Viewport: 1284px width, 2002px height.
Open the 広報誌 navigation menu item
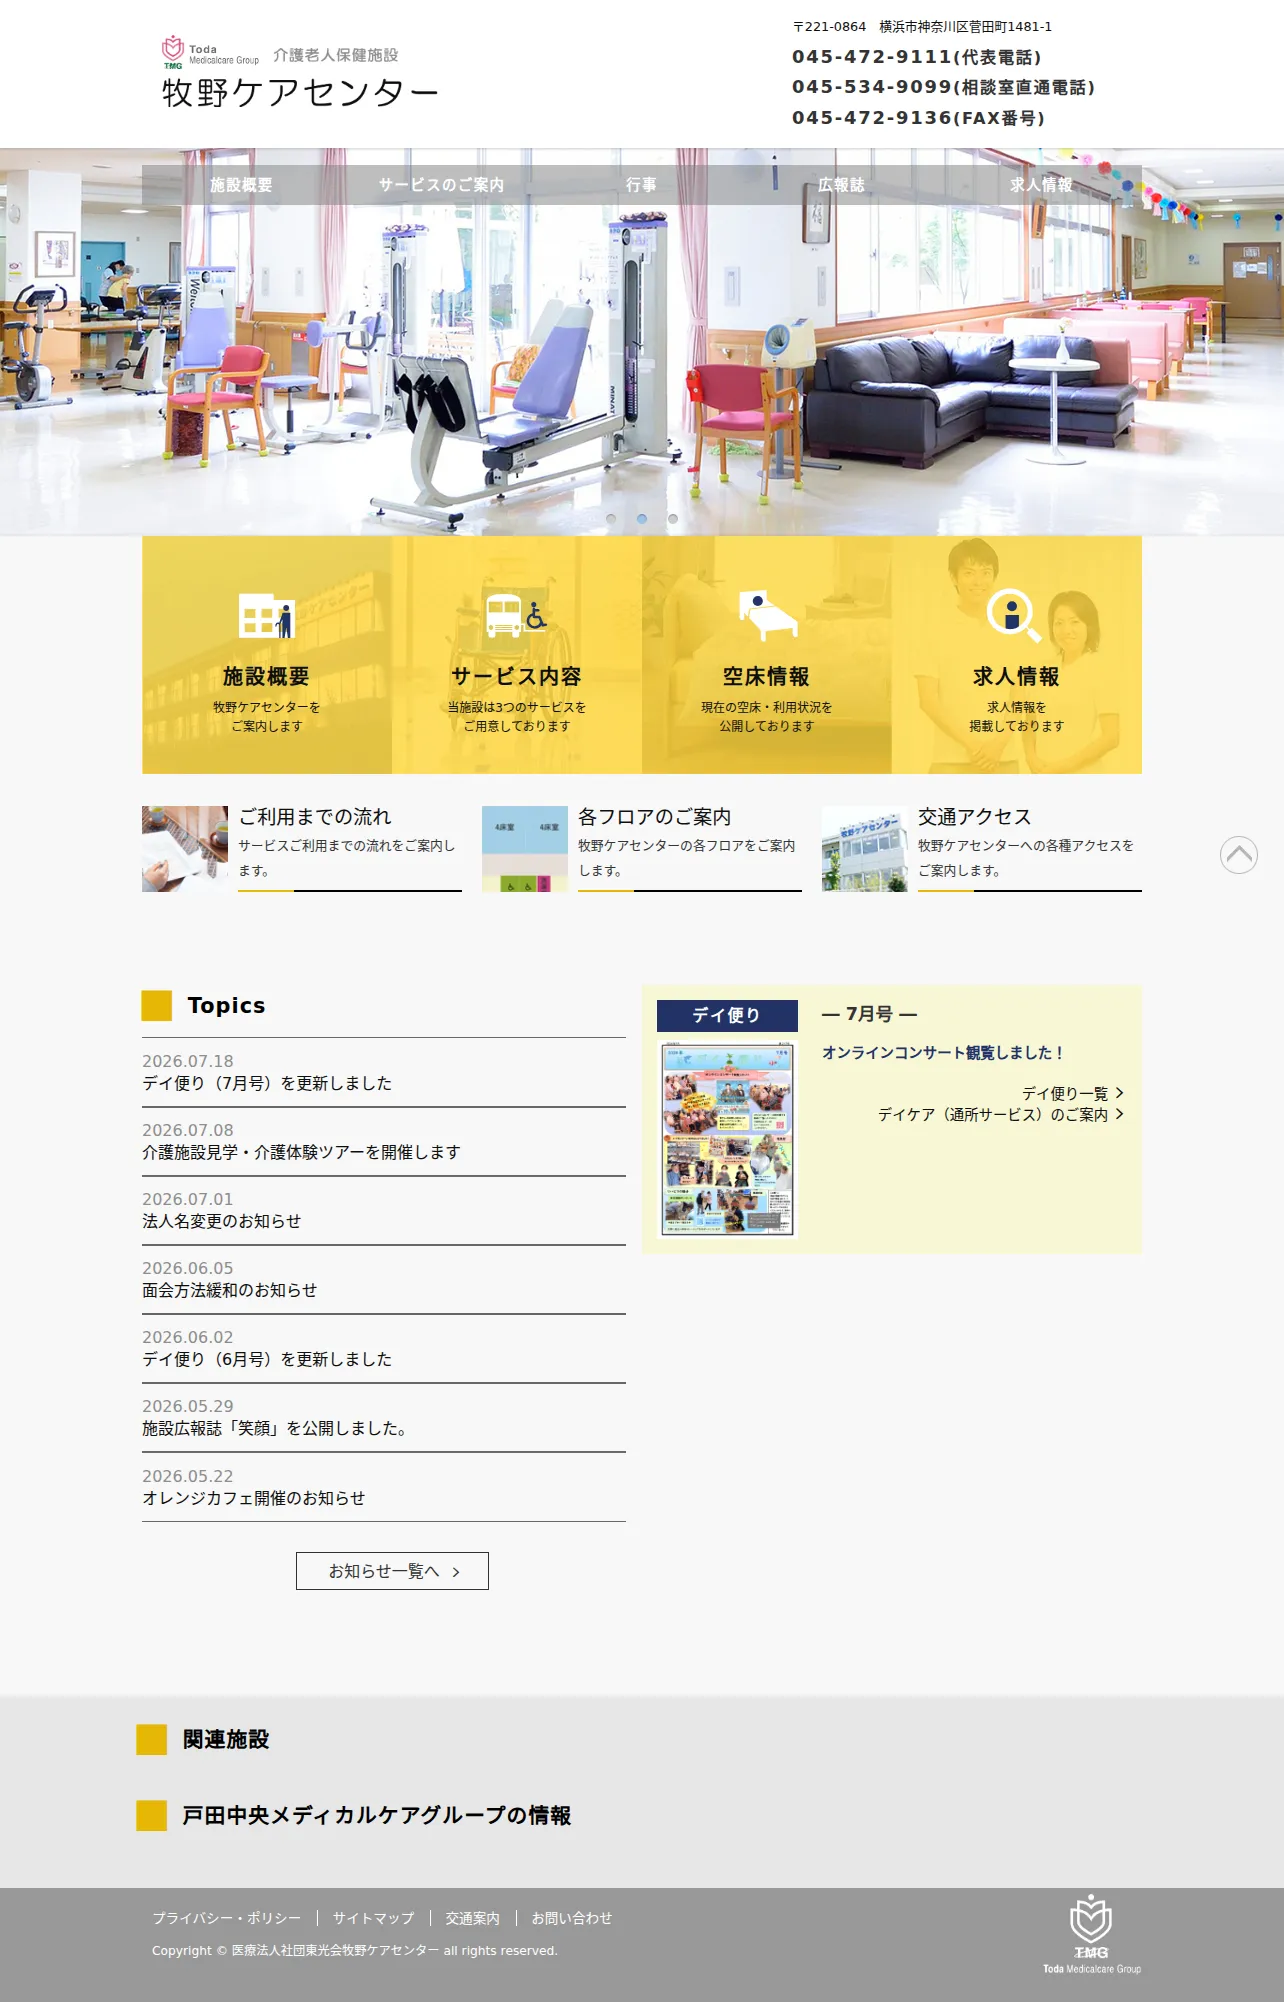[x=841, y=185]
